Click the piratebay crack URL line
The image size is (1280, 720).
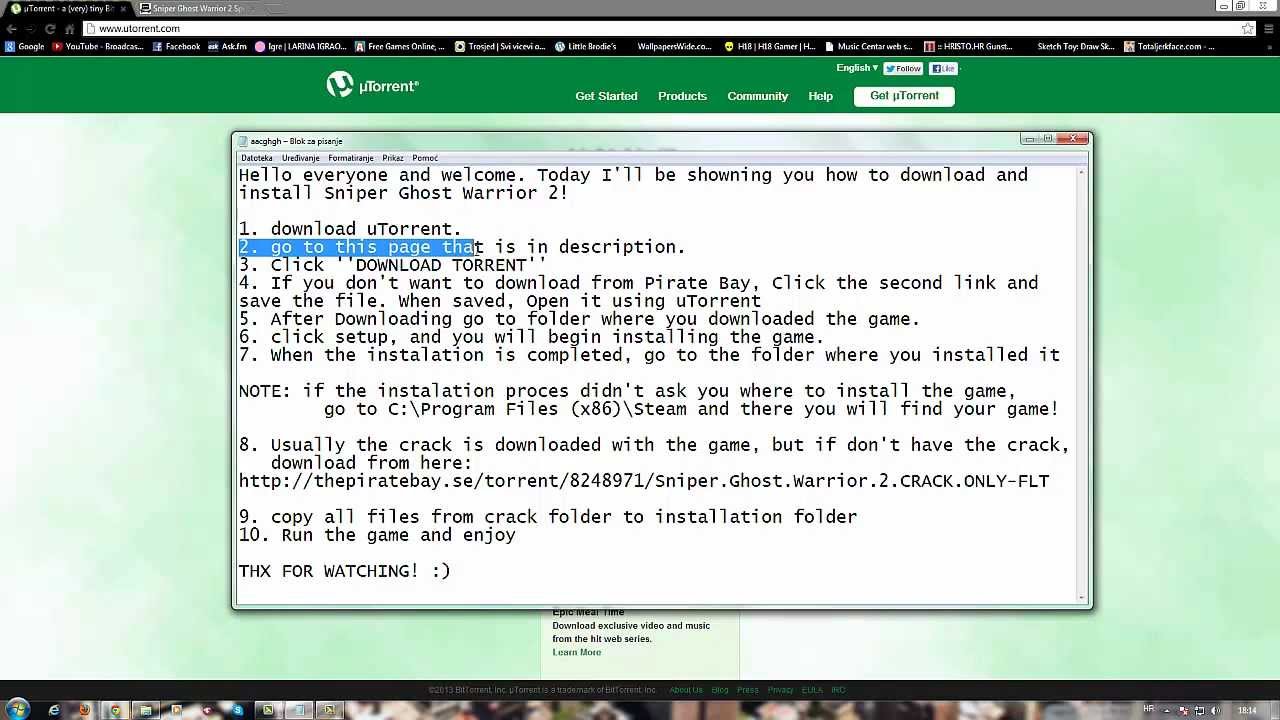[x=644, y=481]
